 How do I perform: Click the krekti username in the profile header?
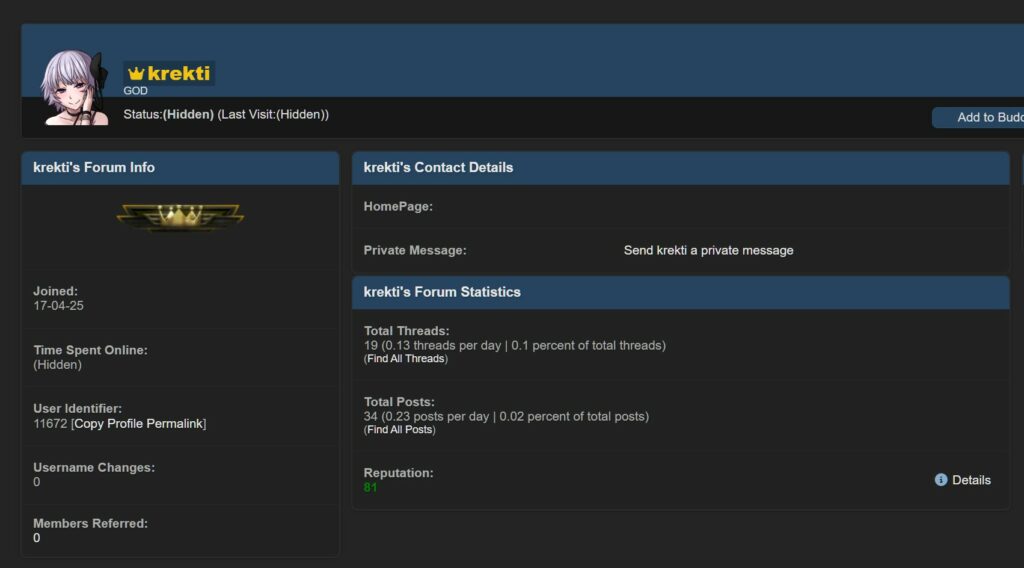pos(179,74)
